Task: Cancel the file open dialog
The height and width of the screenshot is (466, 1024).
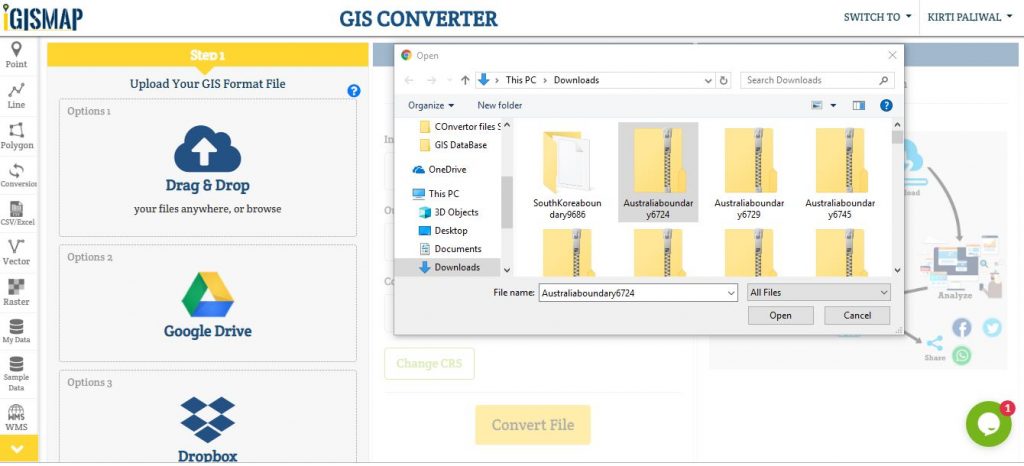Action: coord(857,315)
